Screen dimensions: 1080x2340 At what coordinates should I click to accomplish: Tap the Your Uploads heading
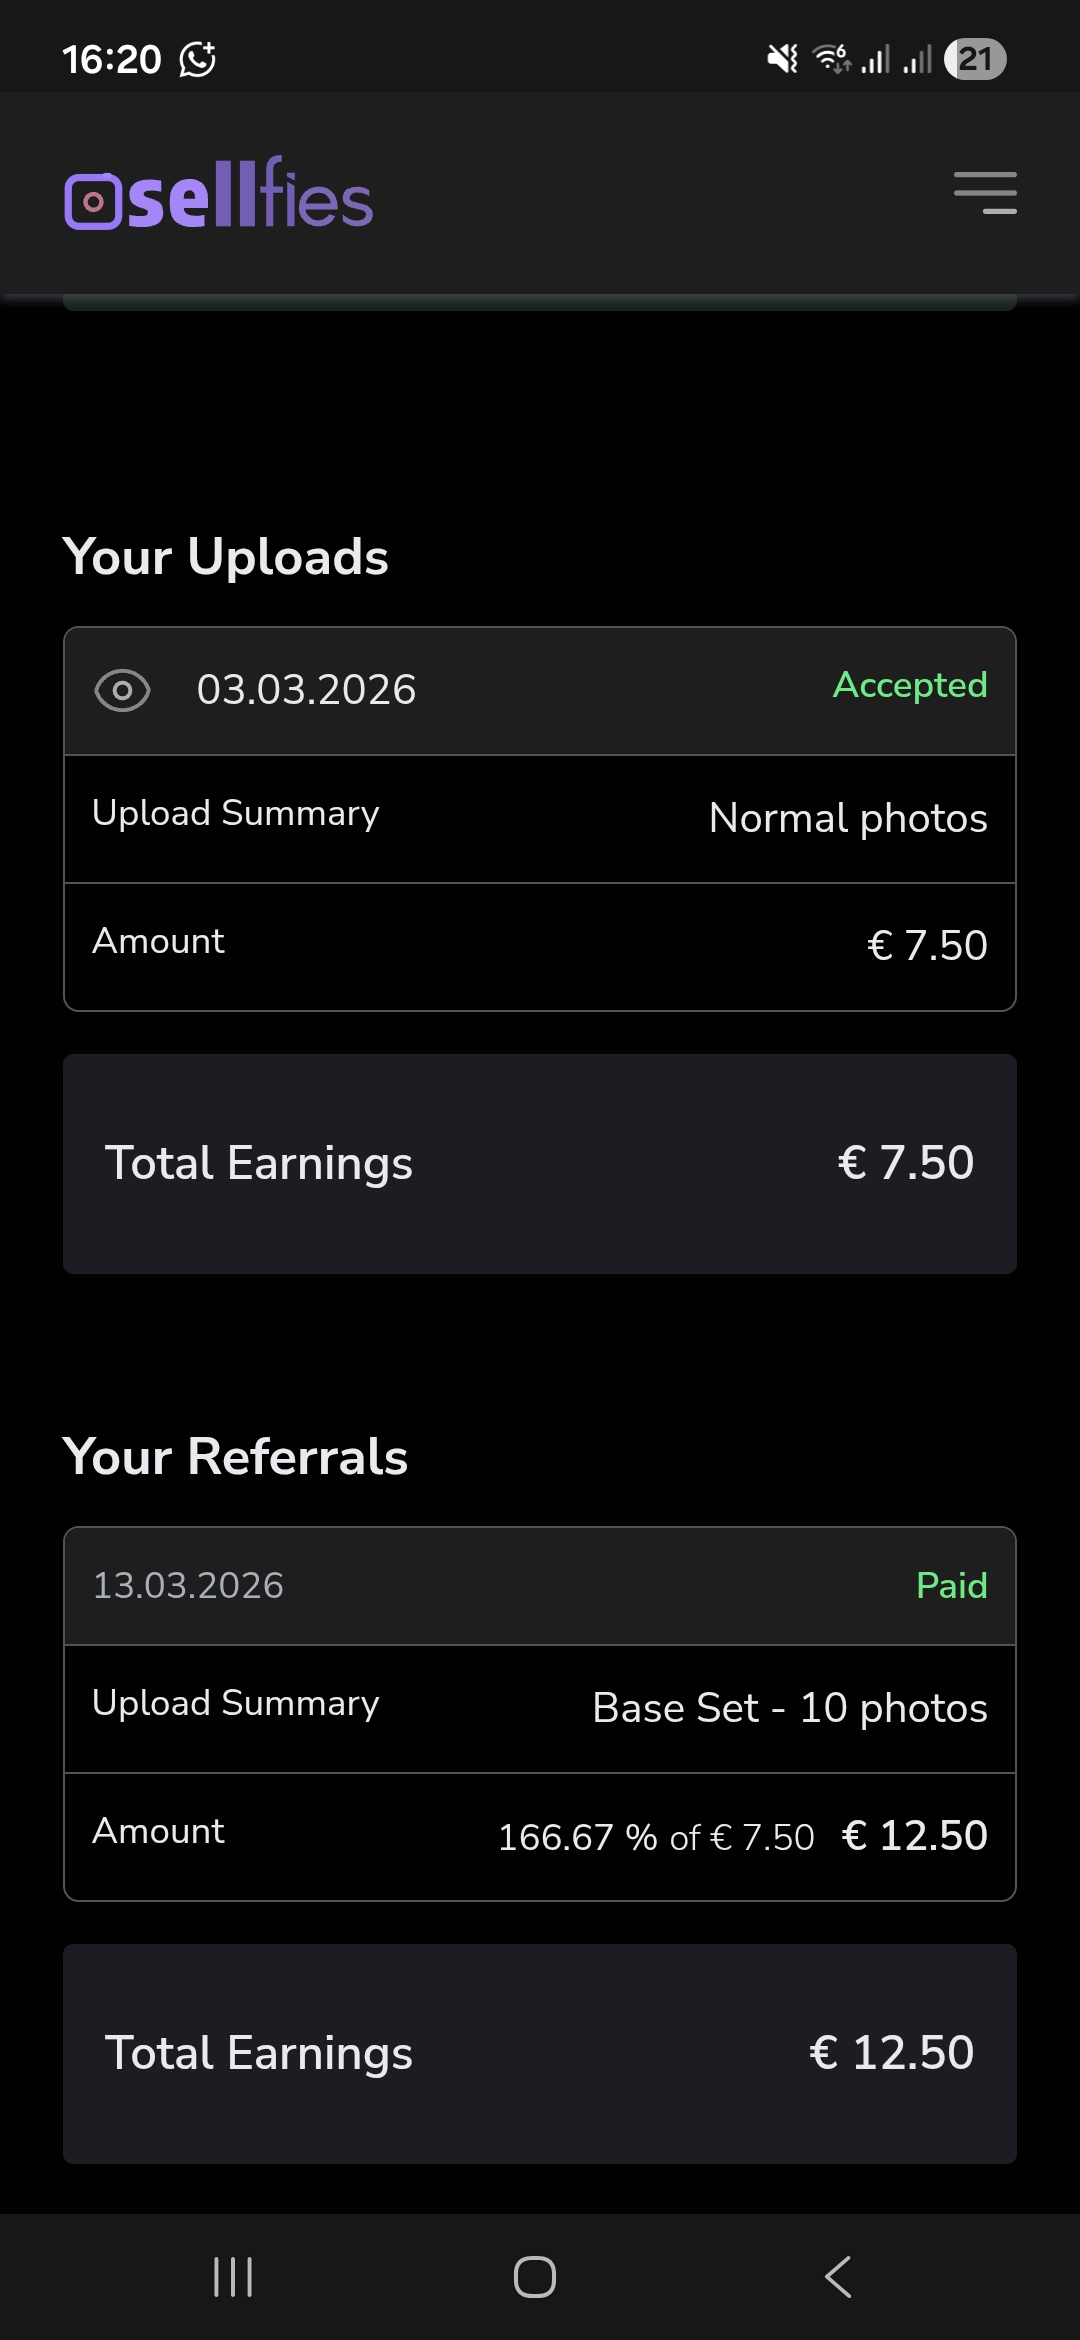[x=226, y=556]
